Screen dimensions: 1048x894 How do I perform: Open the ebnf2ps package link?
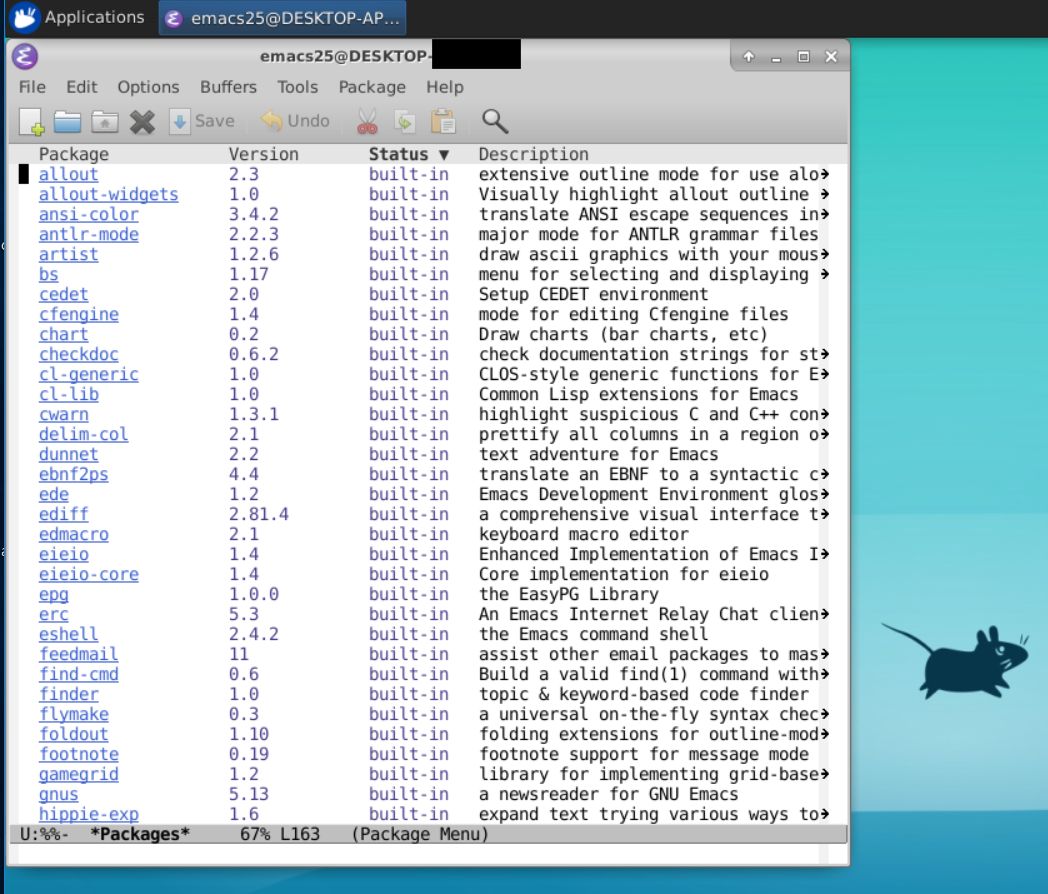tap(74, 474)
